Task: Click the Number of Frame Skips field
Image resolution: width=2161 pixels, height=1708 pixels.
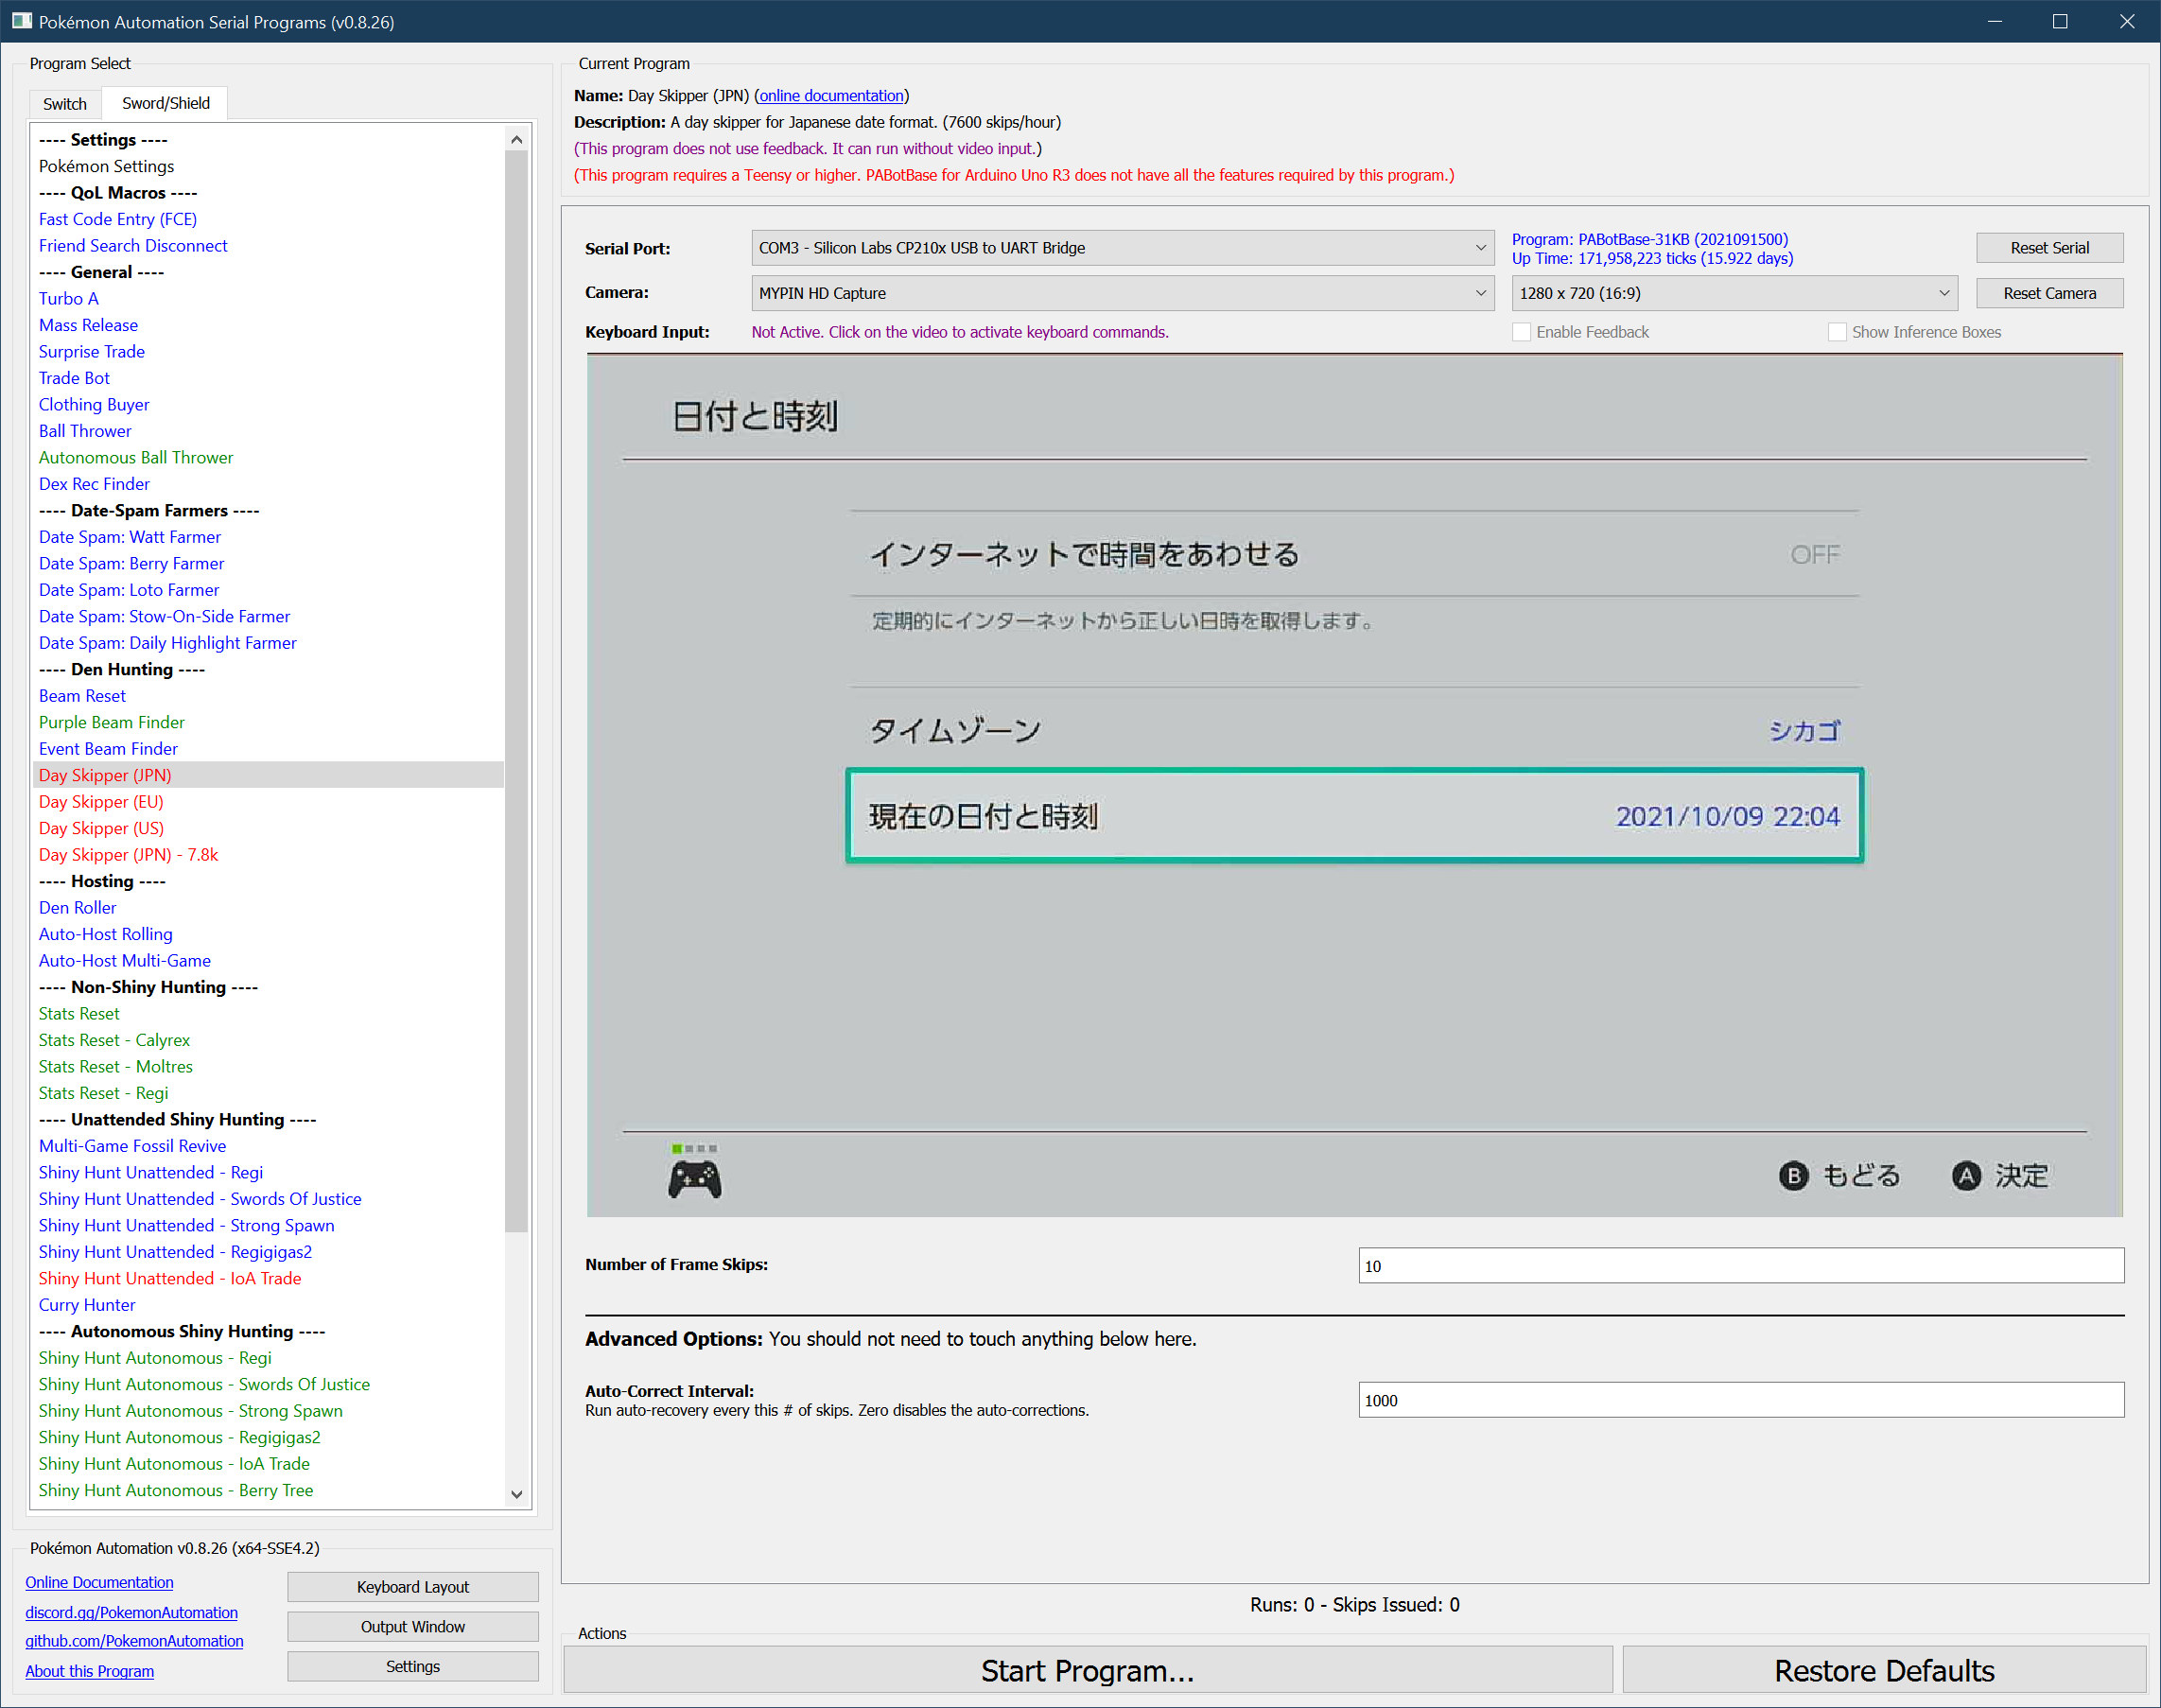Action: click(x=1740, y=1265)
